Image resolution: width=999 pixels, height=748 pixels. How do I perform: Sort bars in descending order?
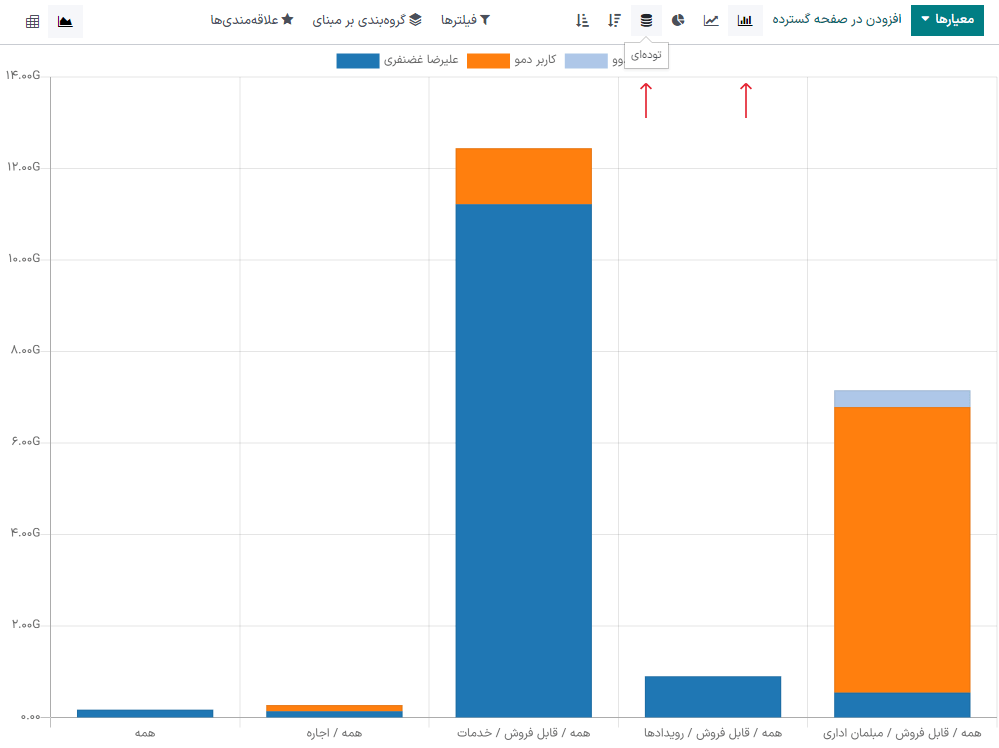pos(615,20)
